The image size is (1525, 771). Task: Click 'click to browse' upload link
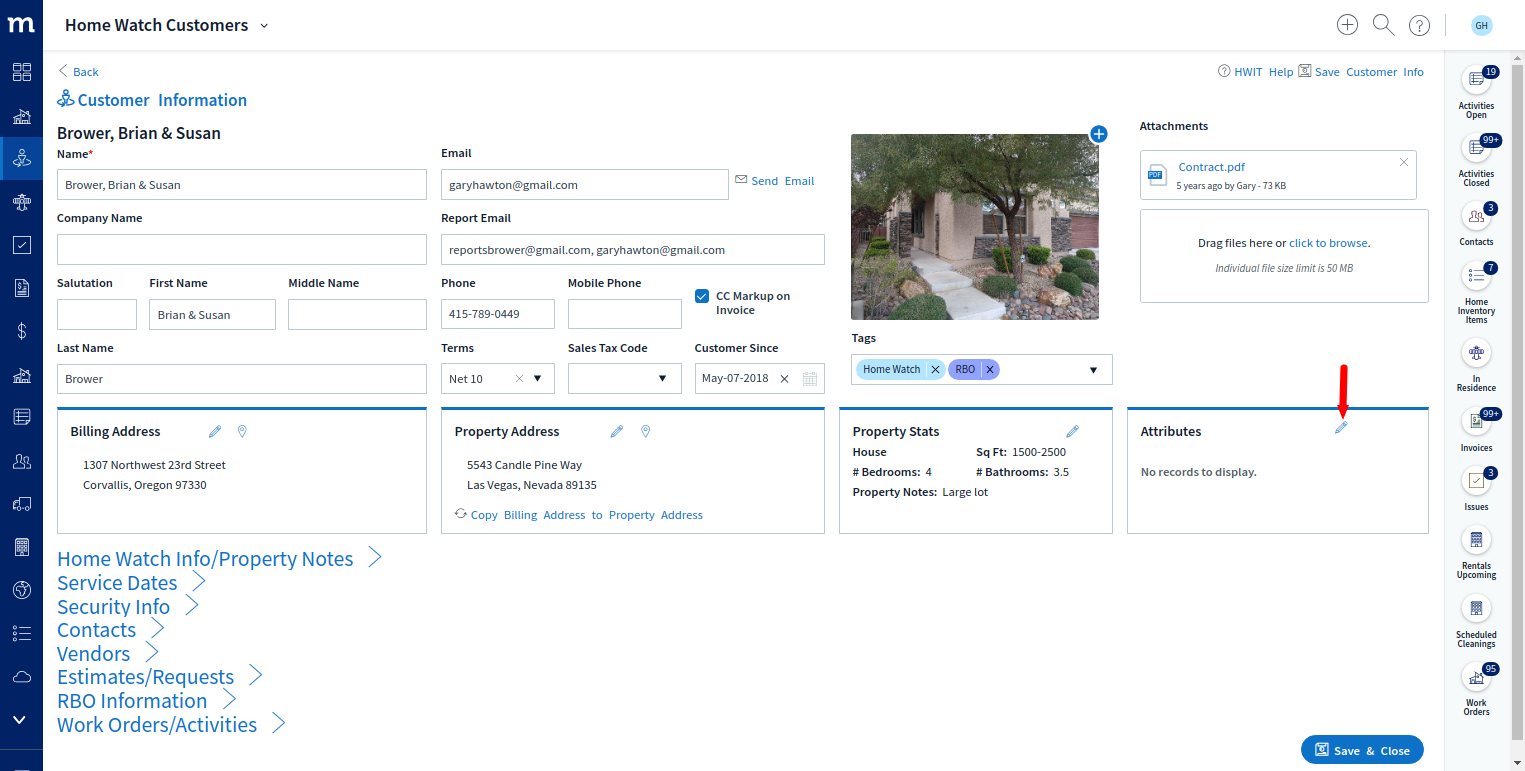coord(1328,243)
